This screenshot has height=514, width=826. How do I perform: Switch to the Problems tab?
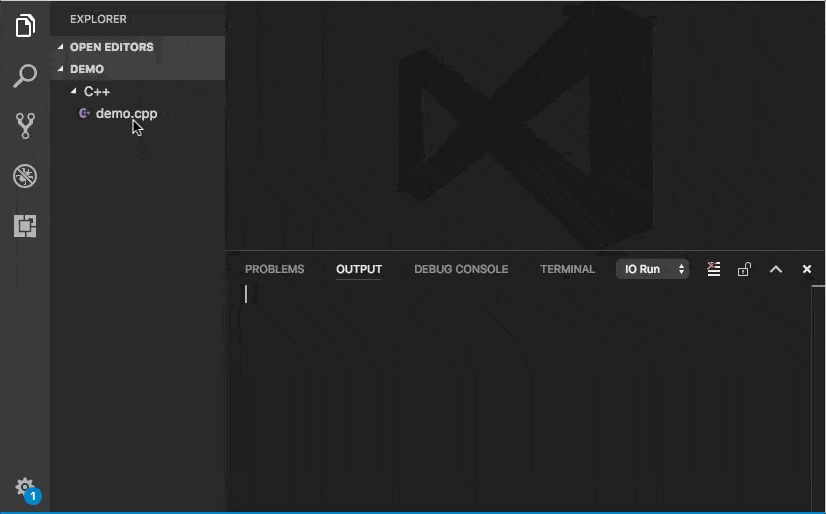pyautogui.click(x=274, y=269)
